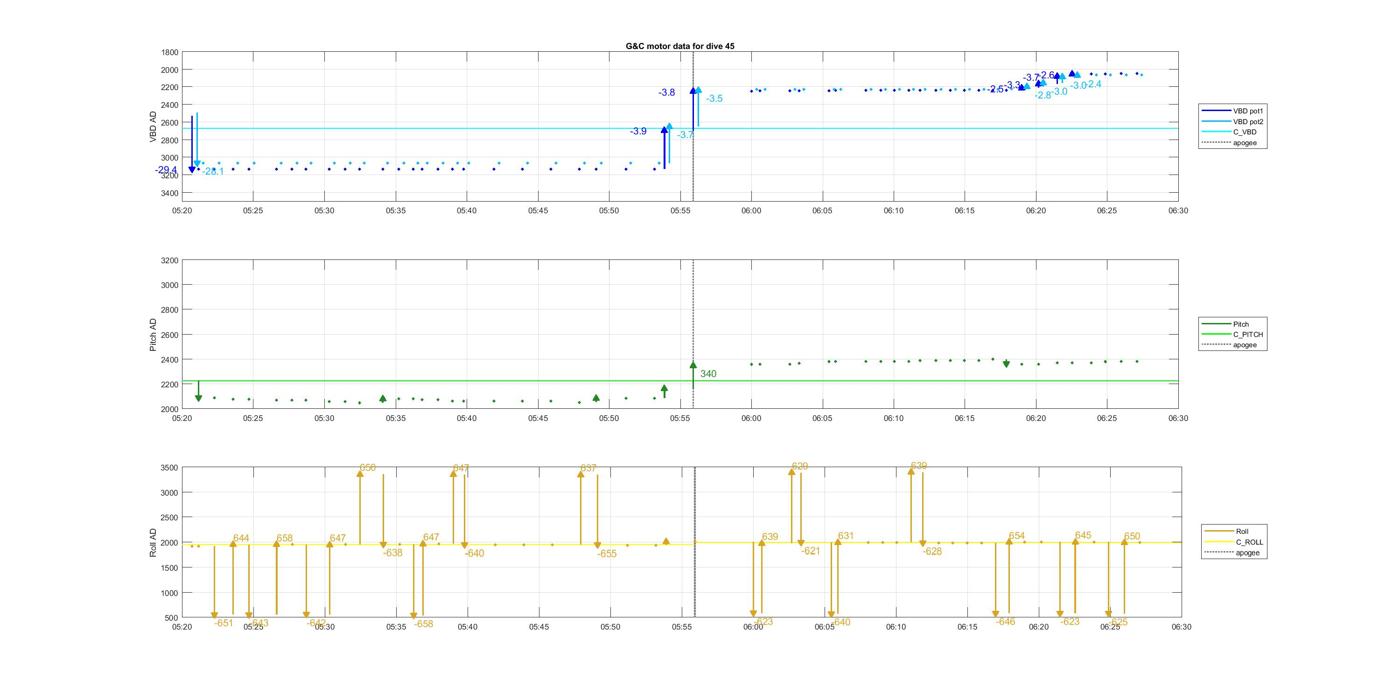Click the 'Pitch AD' y-axis label
The width and height of the screenshot is (1400, 693).
coord(153,334)
